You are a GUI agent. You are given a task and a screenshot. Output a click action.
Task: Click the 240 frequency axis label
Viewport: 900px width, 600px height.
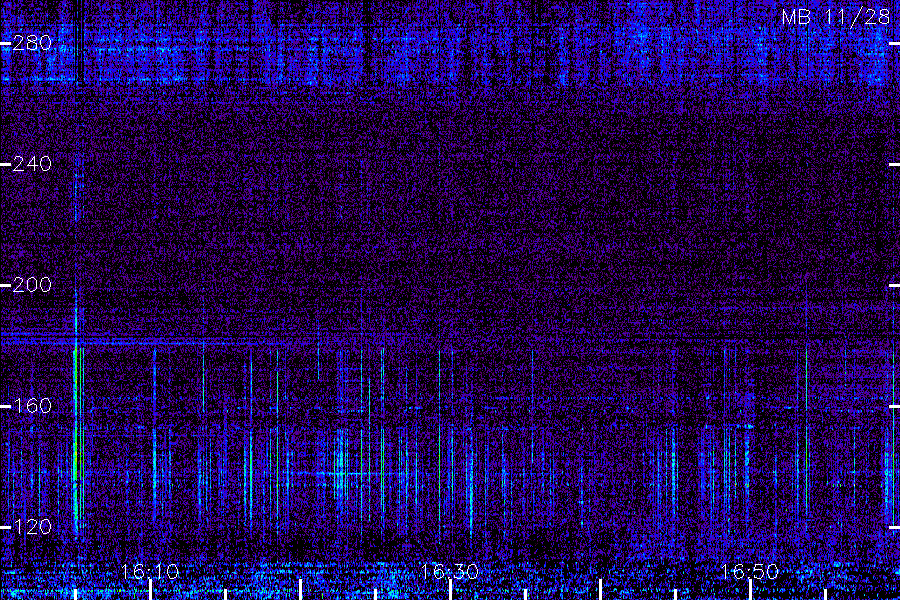tap(32, 164)
